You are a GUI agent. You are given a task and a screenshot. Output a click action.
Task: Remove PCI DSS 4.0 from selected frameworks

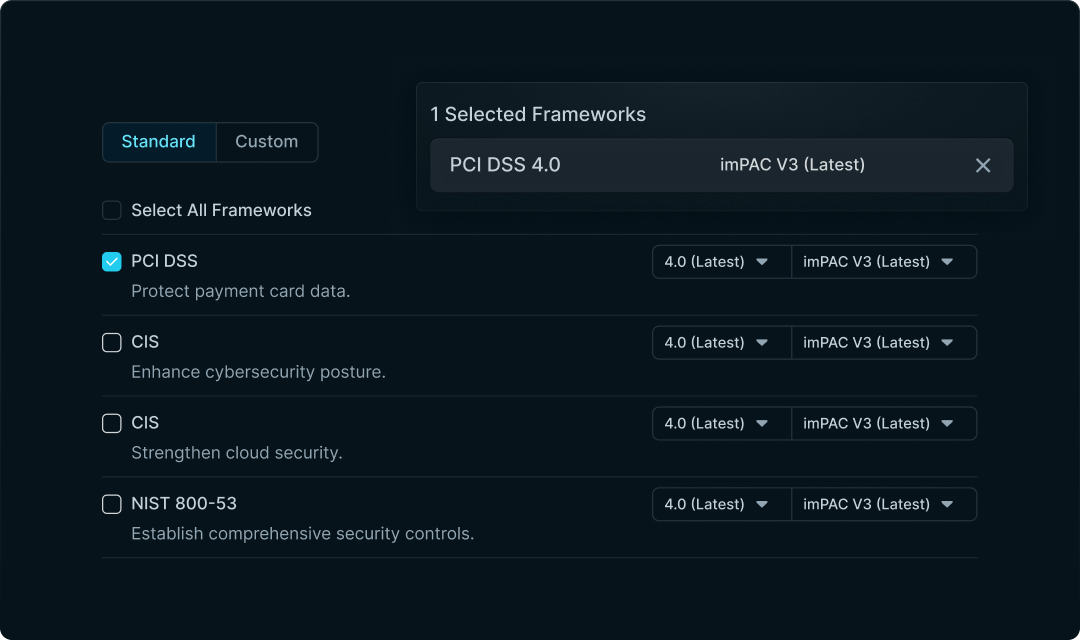[x=983, y=165]
